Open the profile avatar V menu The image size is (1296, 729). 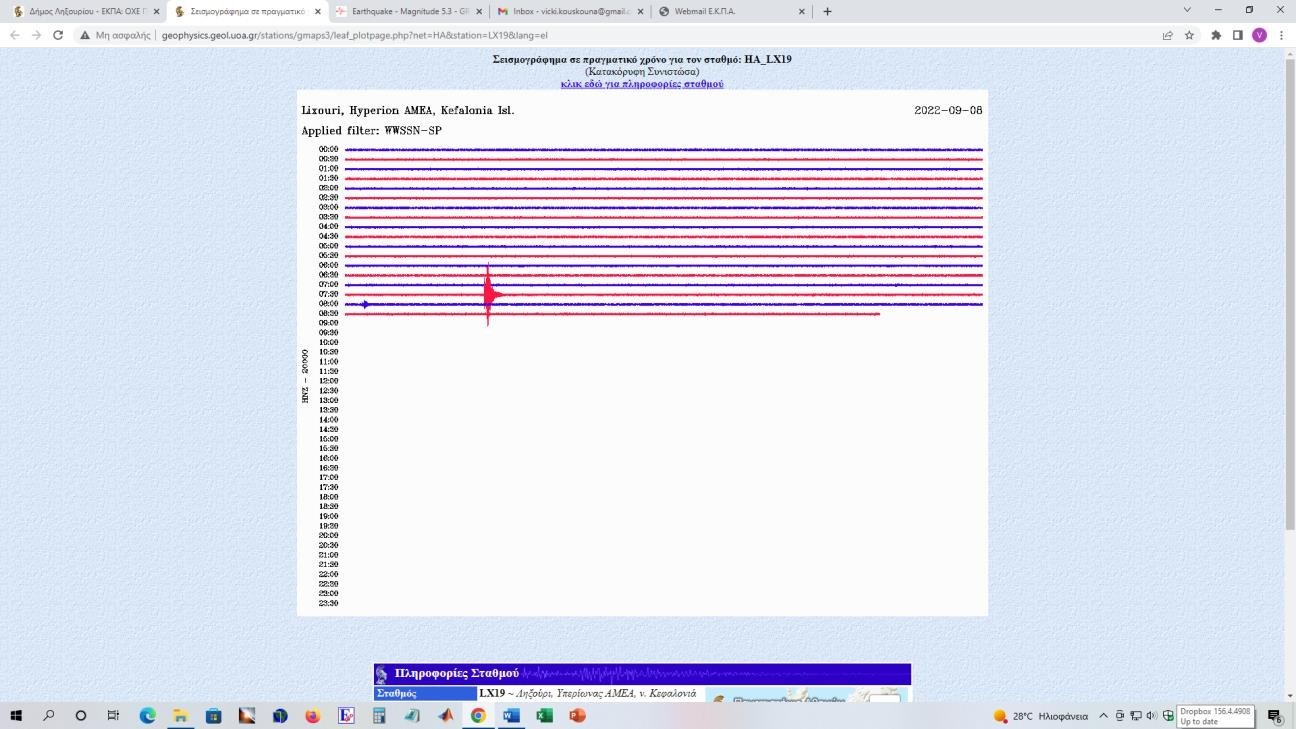pyautogui.click(x=1259, y=35)
